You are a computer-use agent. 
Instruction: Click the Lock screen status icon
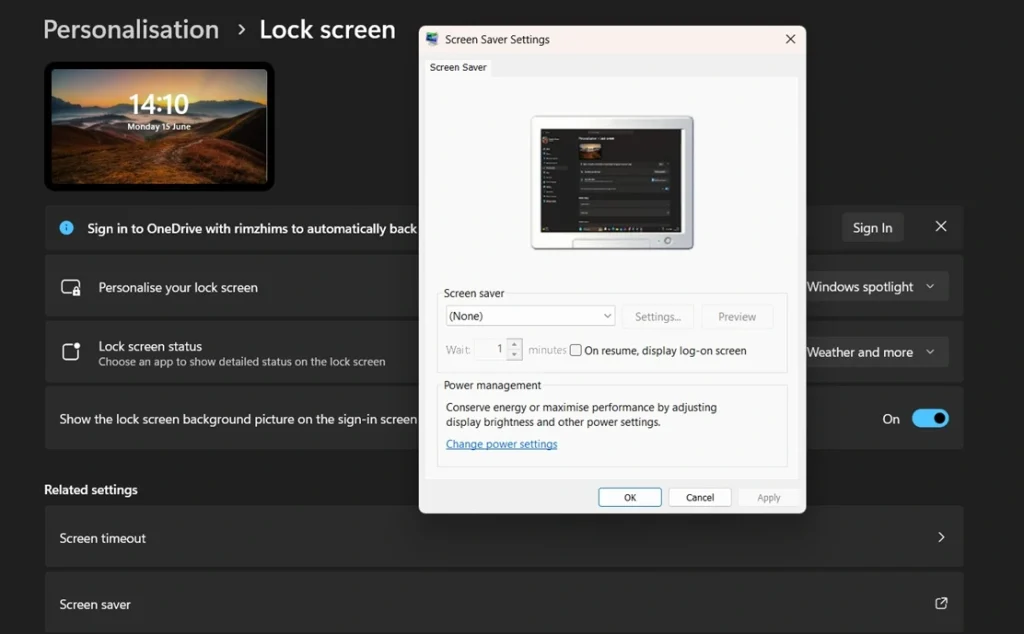[x=71, y=352]
